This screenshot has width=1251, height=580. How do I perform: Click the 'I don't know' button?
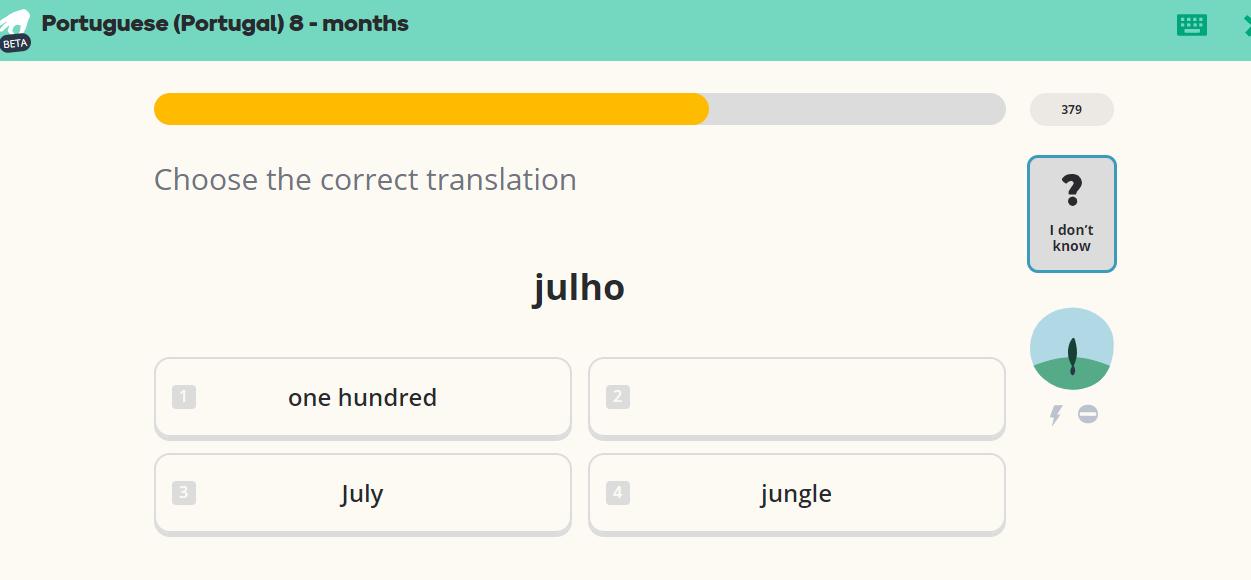tap(1071, 214)
